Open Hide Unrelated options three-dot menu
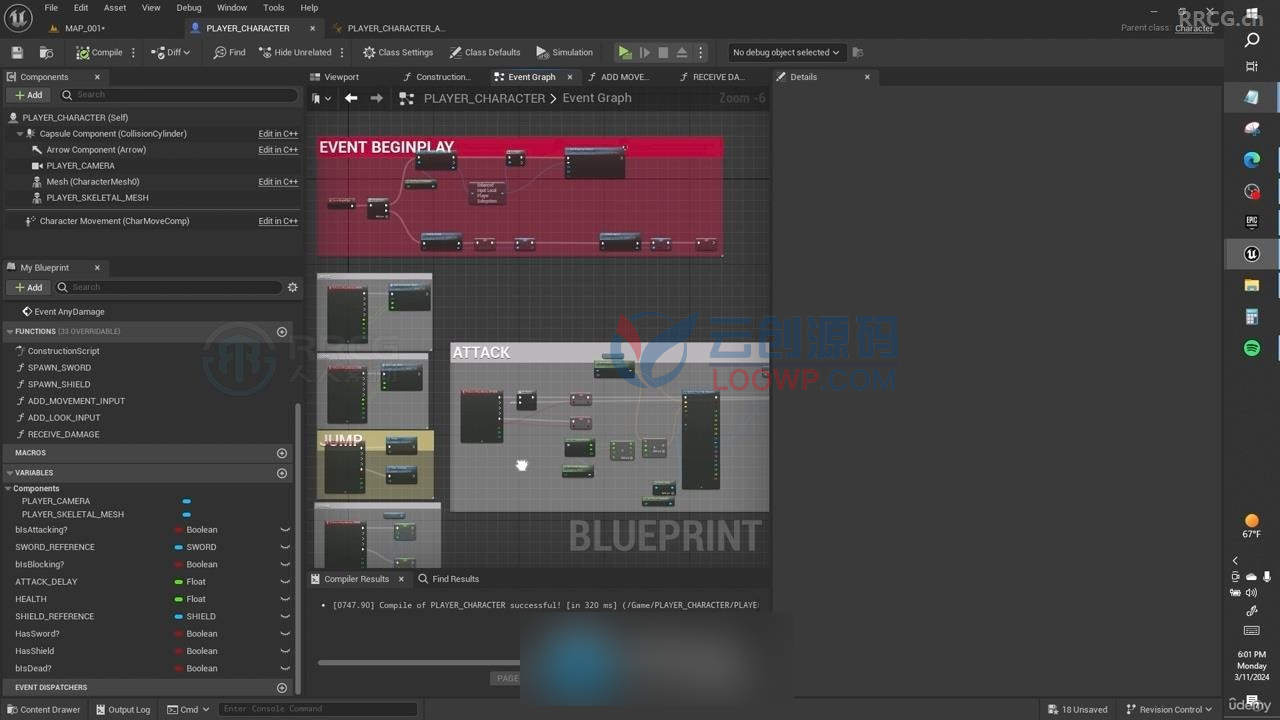Viewport: 1280px width, 720px height. point(342,52)
